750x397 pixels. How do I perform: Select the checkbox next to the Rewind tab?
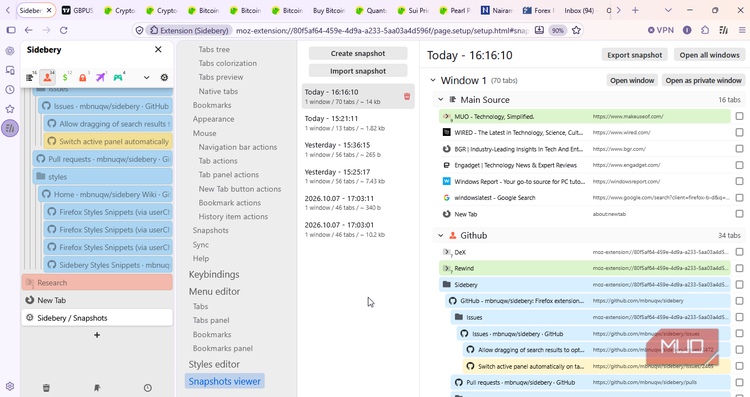click(x=739, y=268)
